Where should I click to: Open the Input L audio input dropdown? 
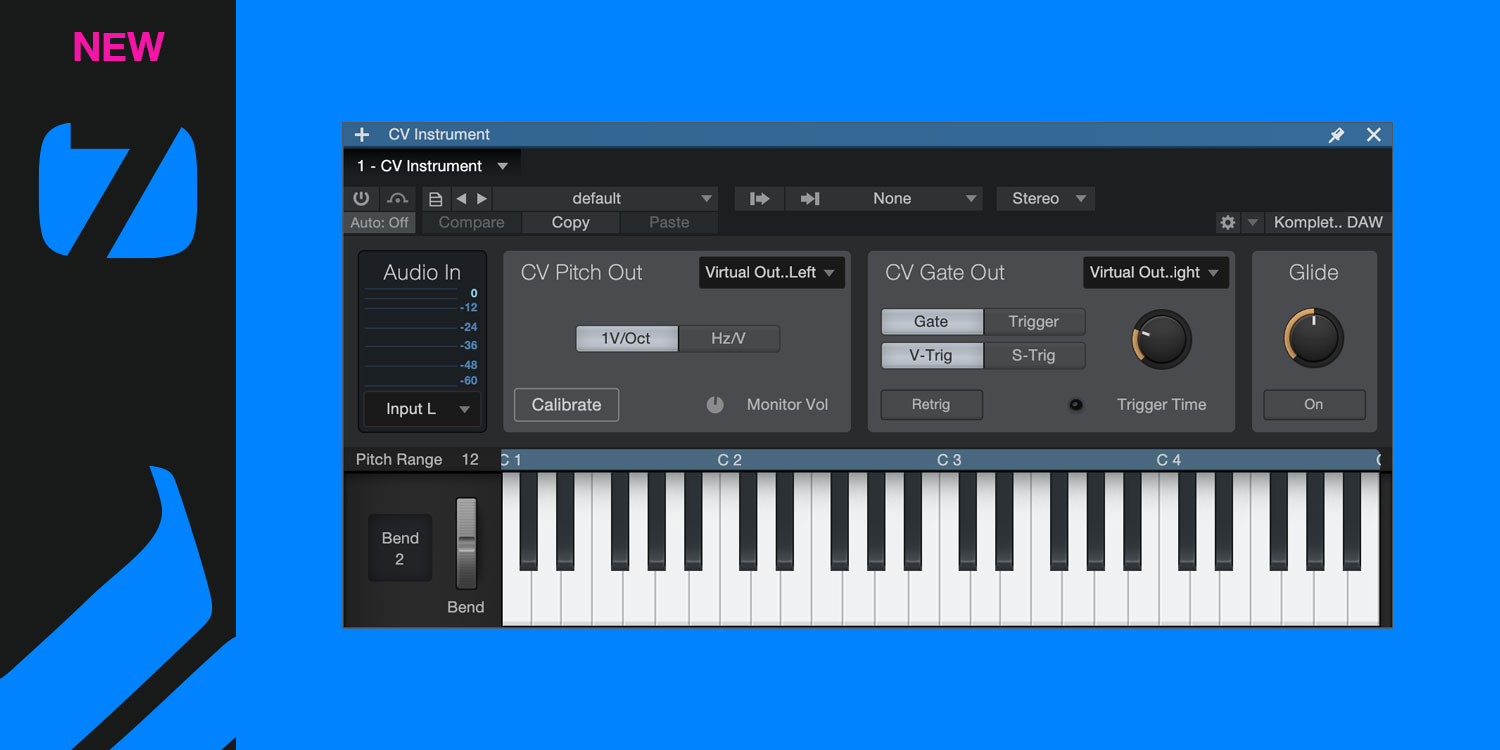422,409
